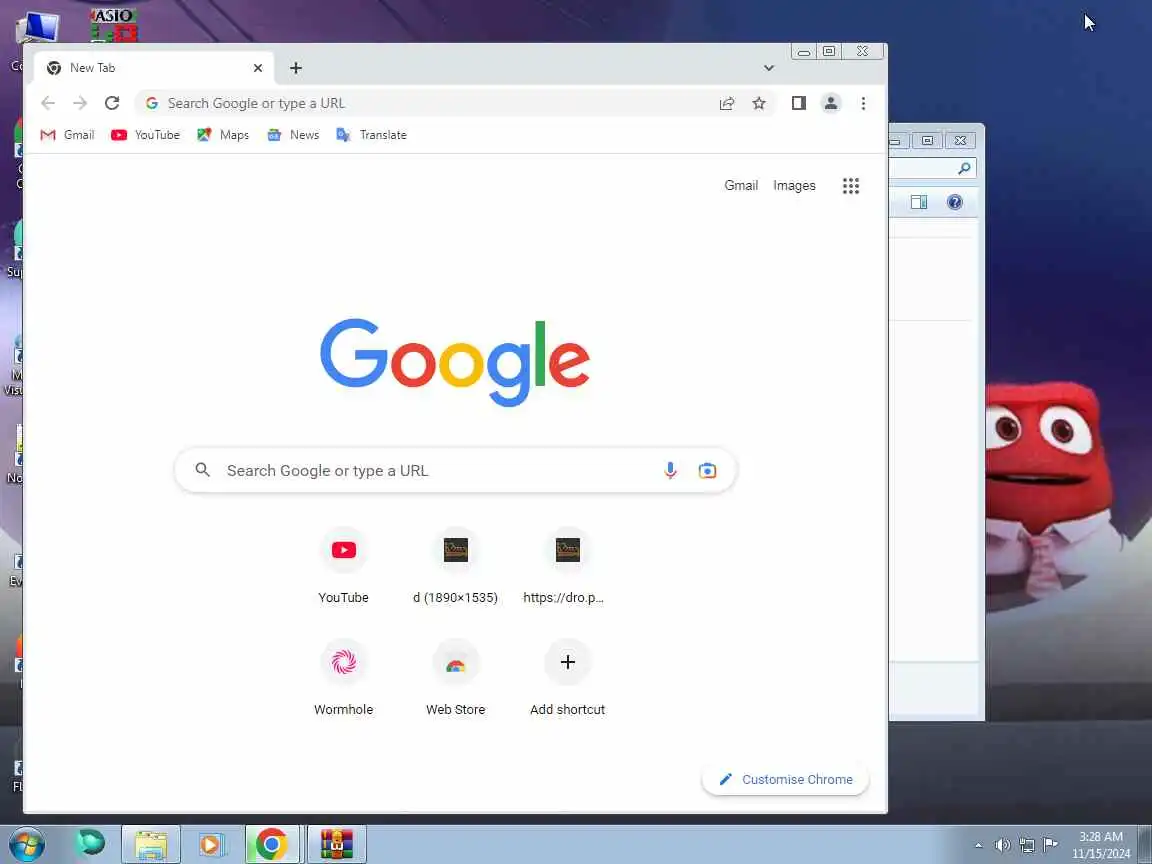The image size is (1152, 864).
Task: Click Customise Chrome button
Action: [x=785, y=780]
